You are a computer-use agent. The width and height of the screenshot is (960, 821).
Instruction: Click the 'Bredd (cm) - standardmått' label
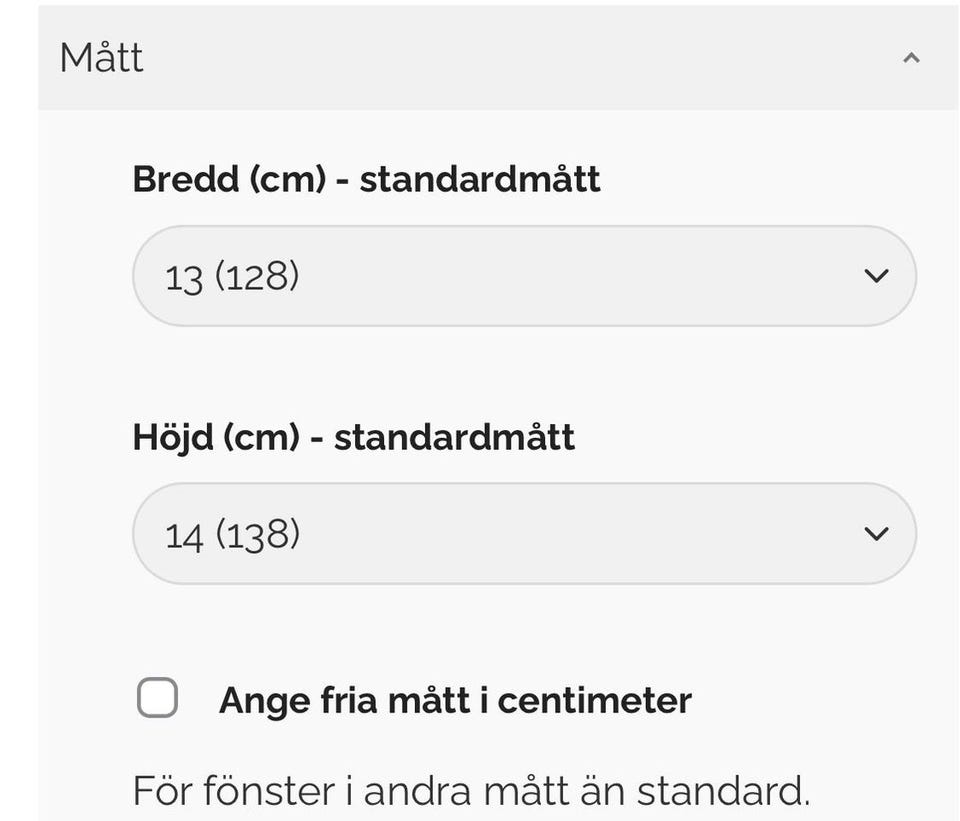coord(366,179)
